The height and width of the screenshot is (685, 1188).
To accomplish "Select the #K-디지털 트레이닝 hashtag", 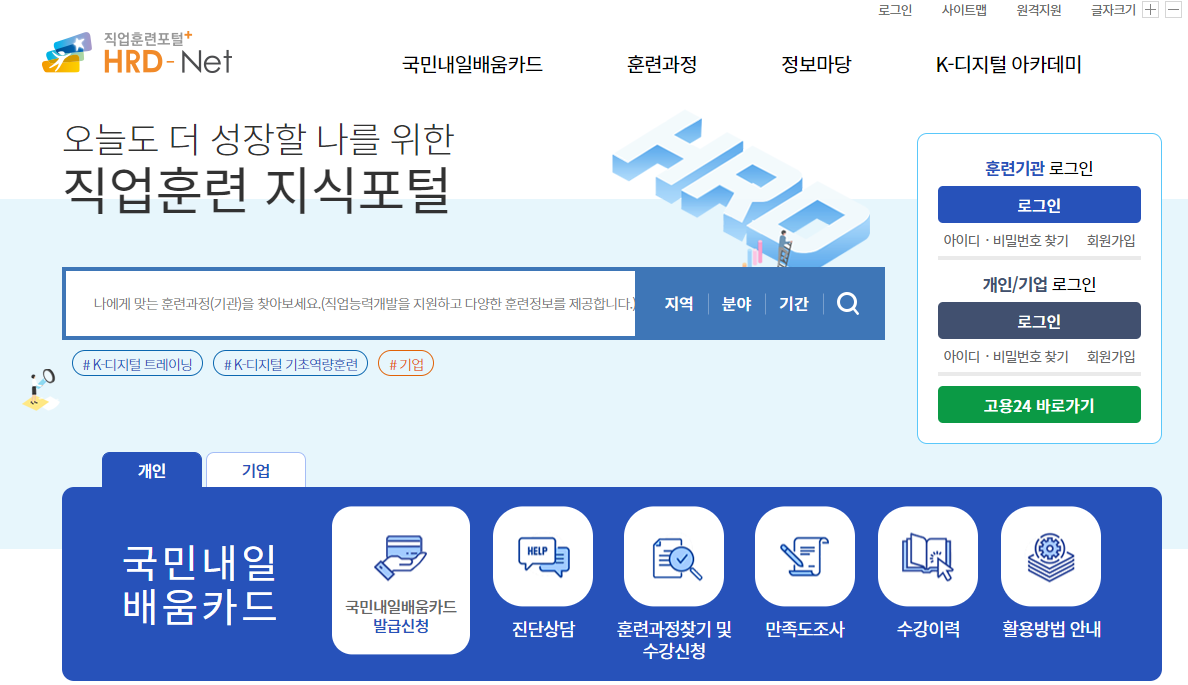I will tap(137, 364).
